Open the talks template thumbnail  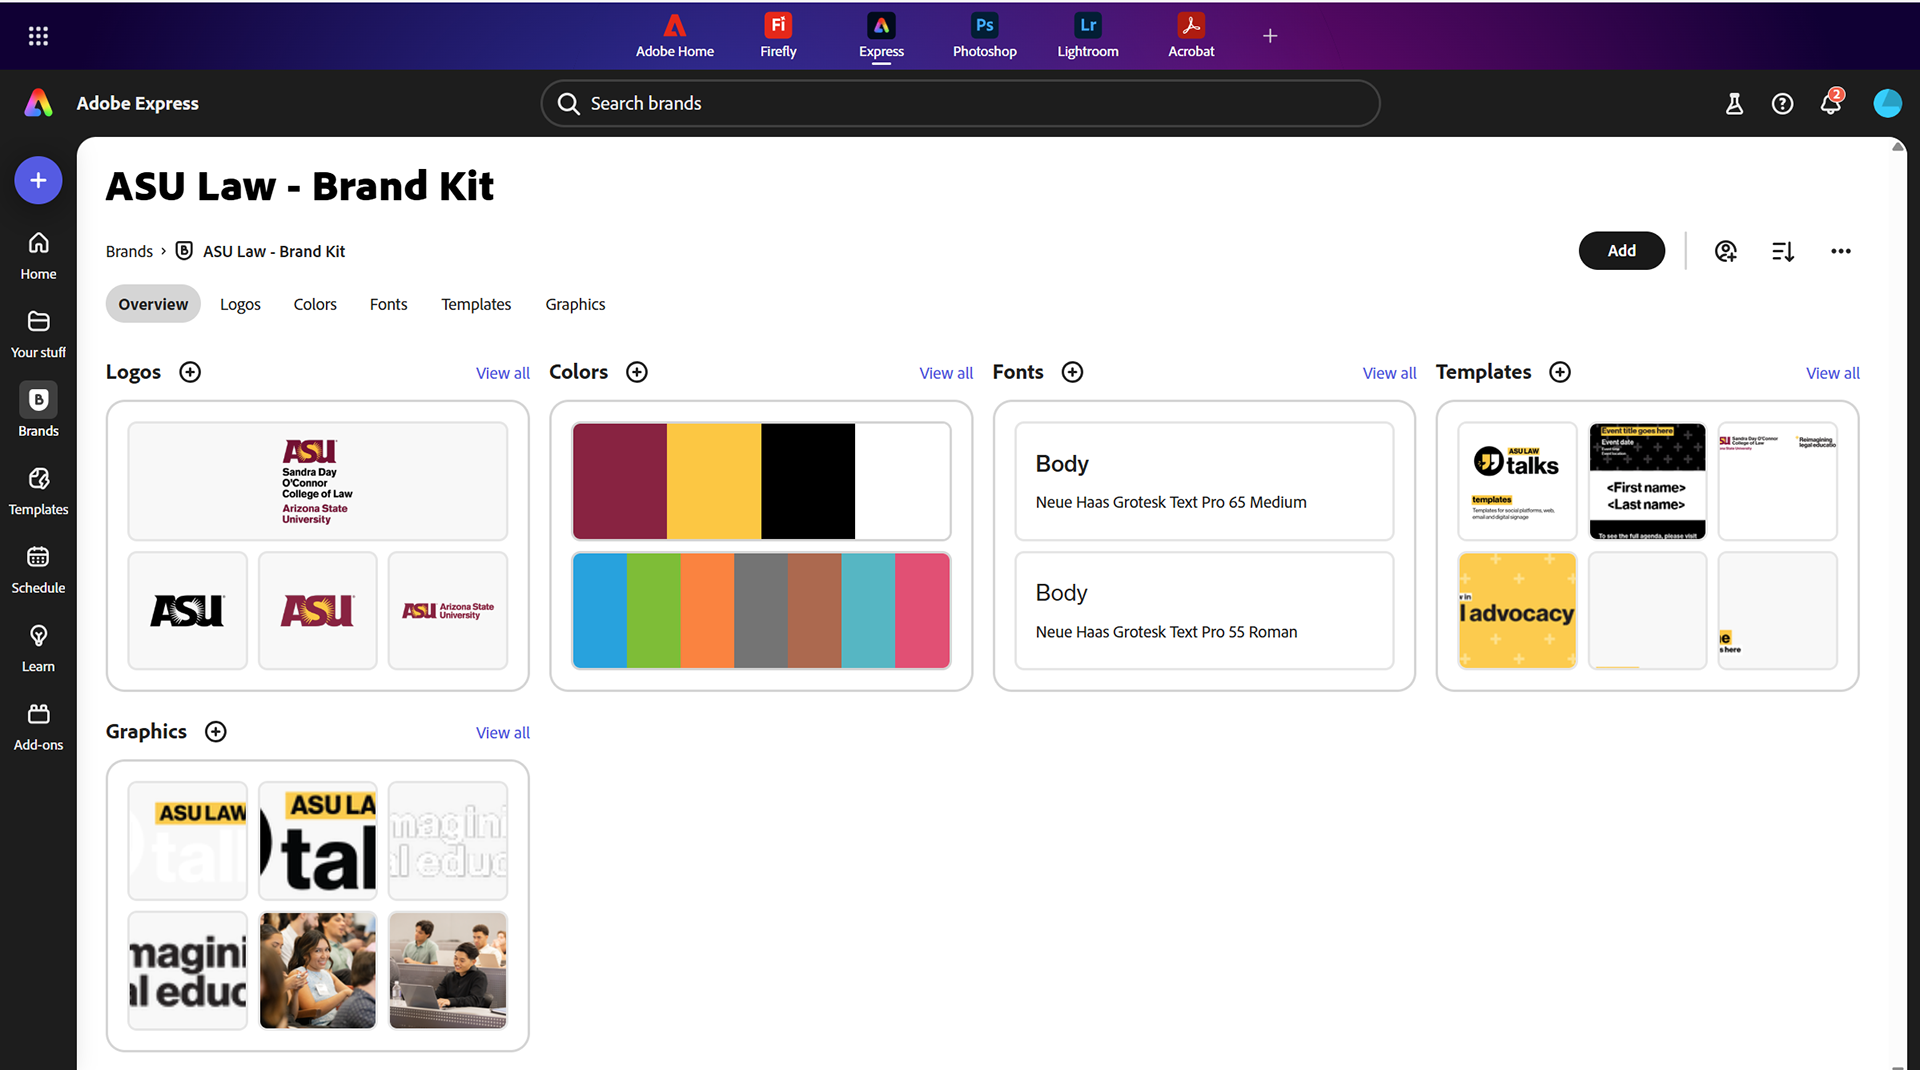[x=1517, y=481]
